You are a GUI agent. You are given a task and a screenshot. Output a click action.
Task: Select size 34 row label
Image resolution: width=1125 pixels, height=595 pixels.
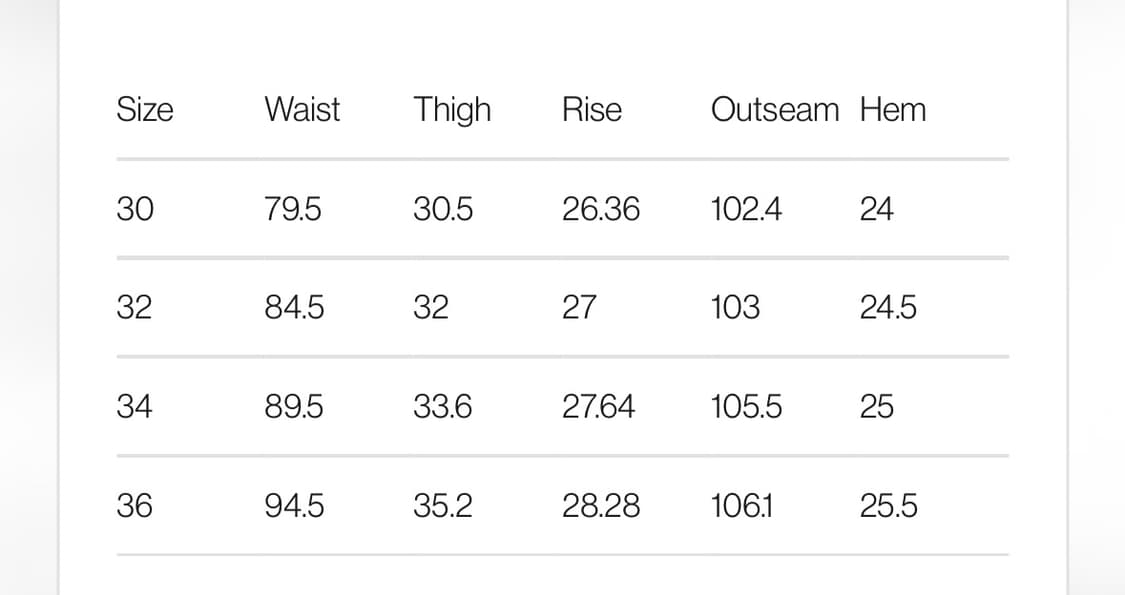(134, 406)
